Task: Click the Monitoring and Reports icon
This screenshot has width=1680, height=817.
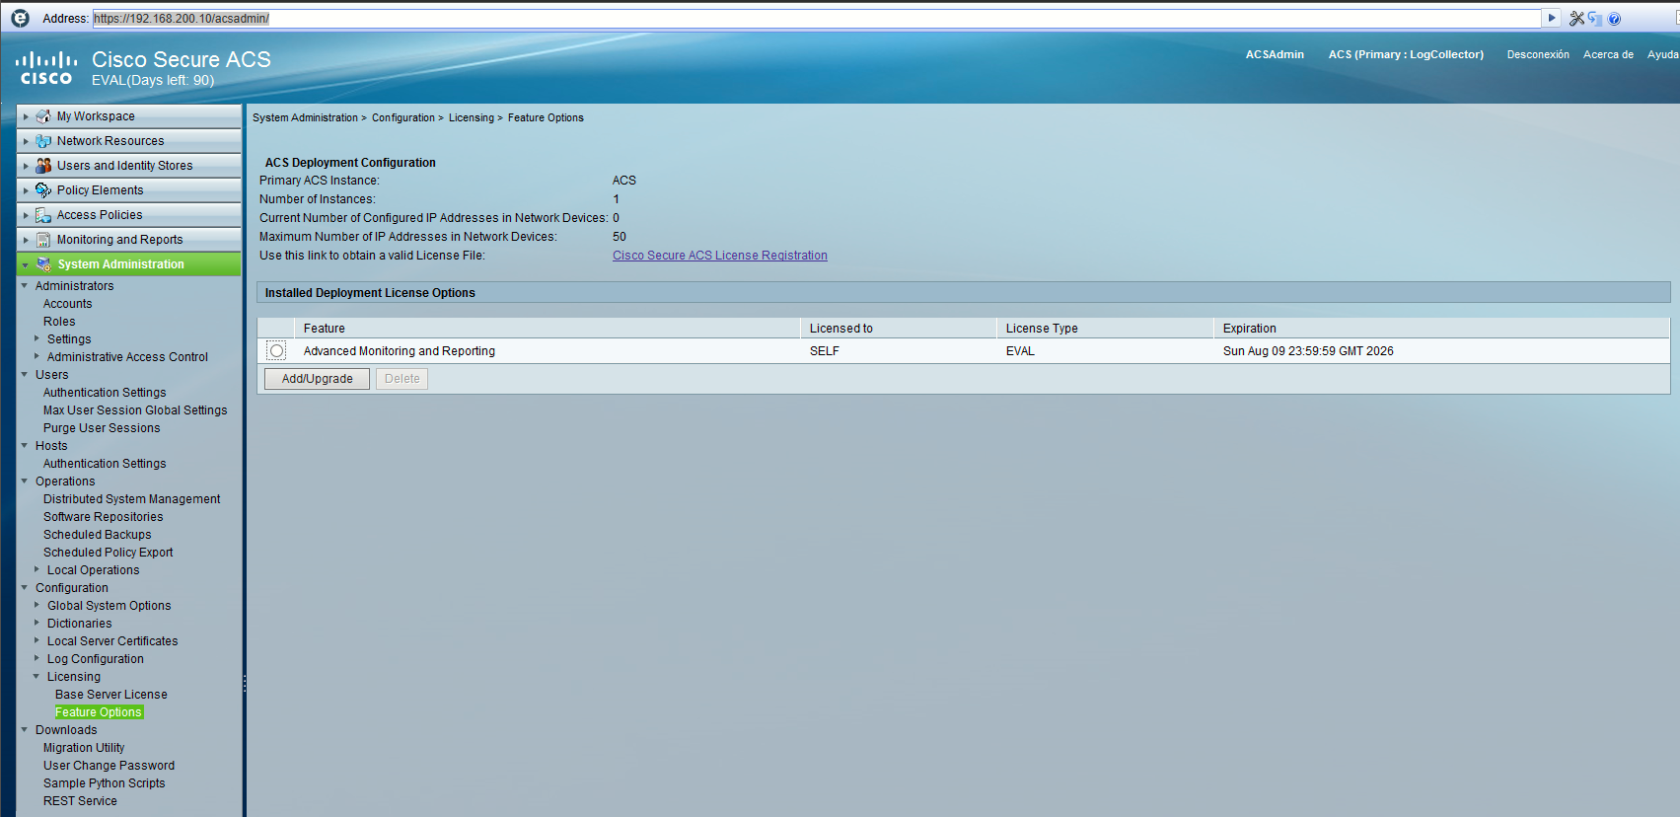Action: (x=43, y=240)
